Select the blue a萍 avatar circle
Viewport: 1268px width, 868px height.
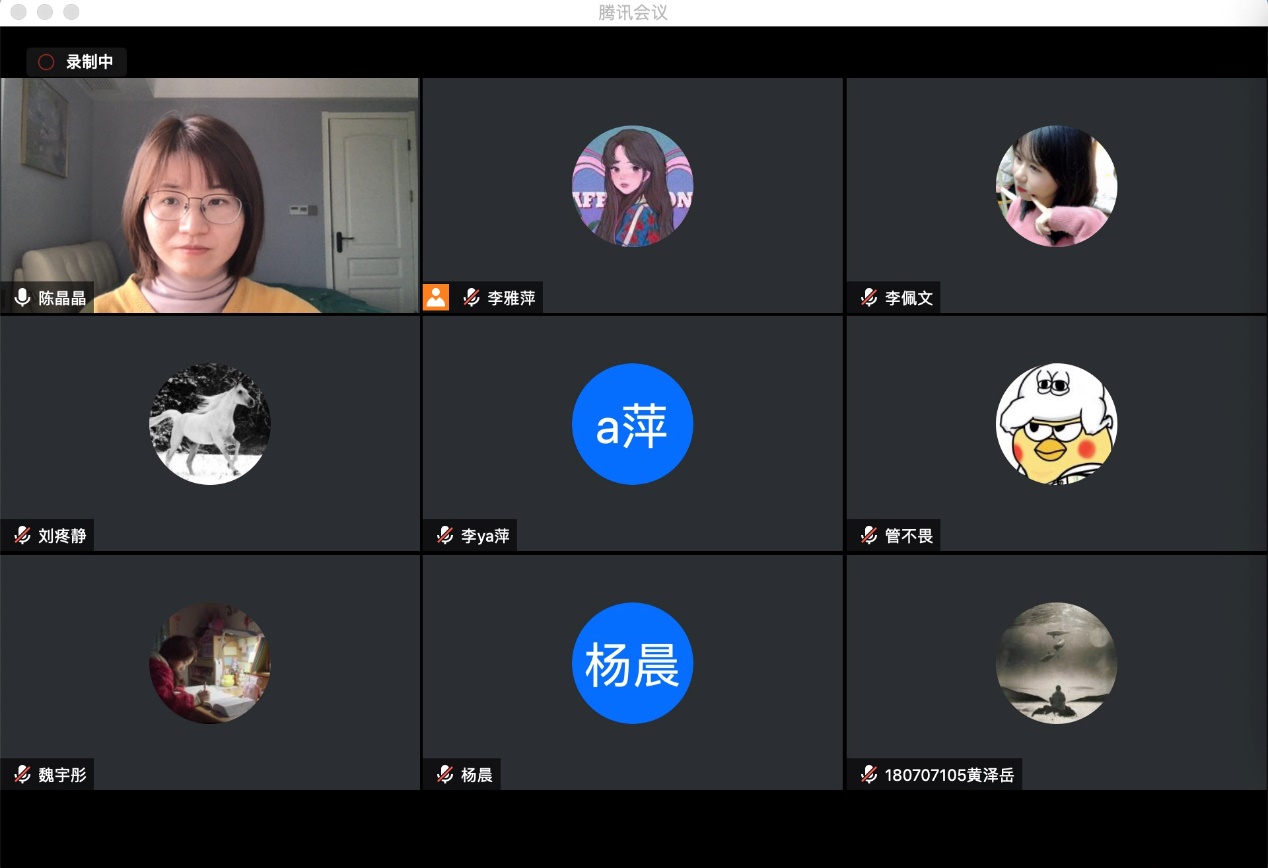point(632,424)
